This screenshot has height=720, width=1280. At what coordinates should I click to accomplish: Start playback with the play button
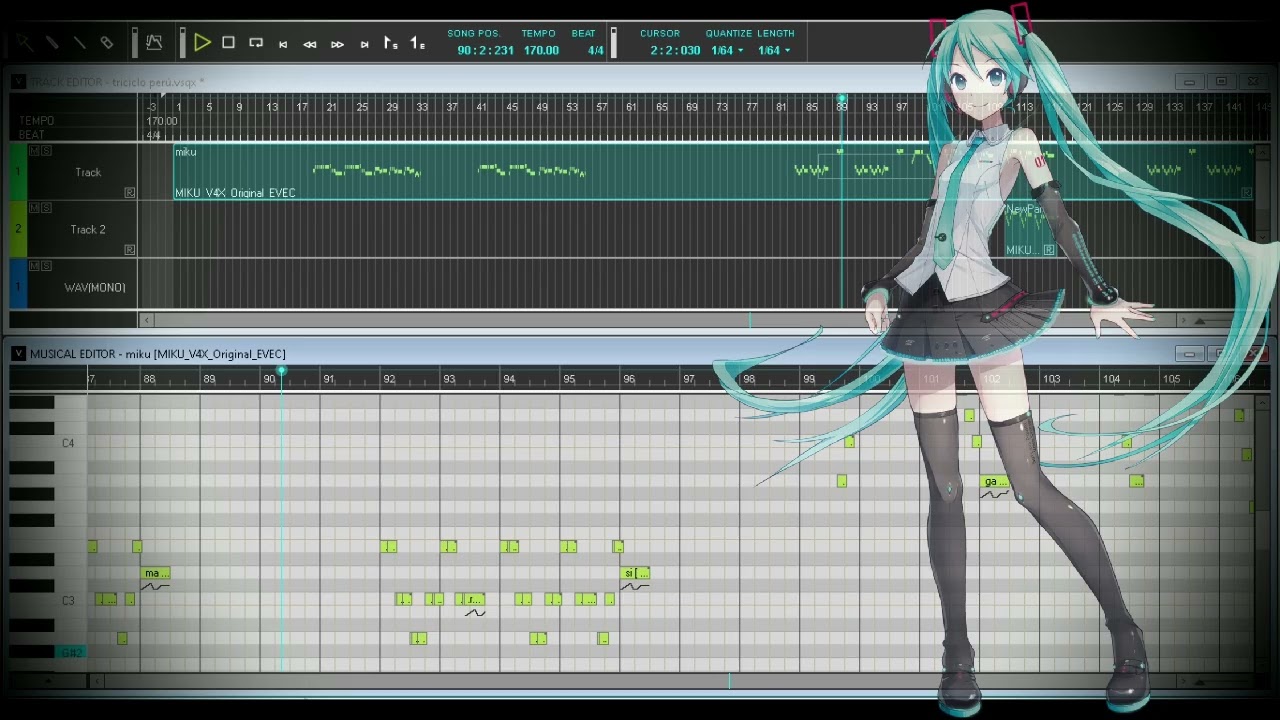(202, 43)
